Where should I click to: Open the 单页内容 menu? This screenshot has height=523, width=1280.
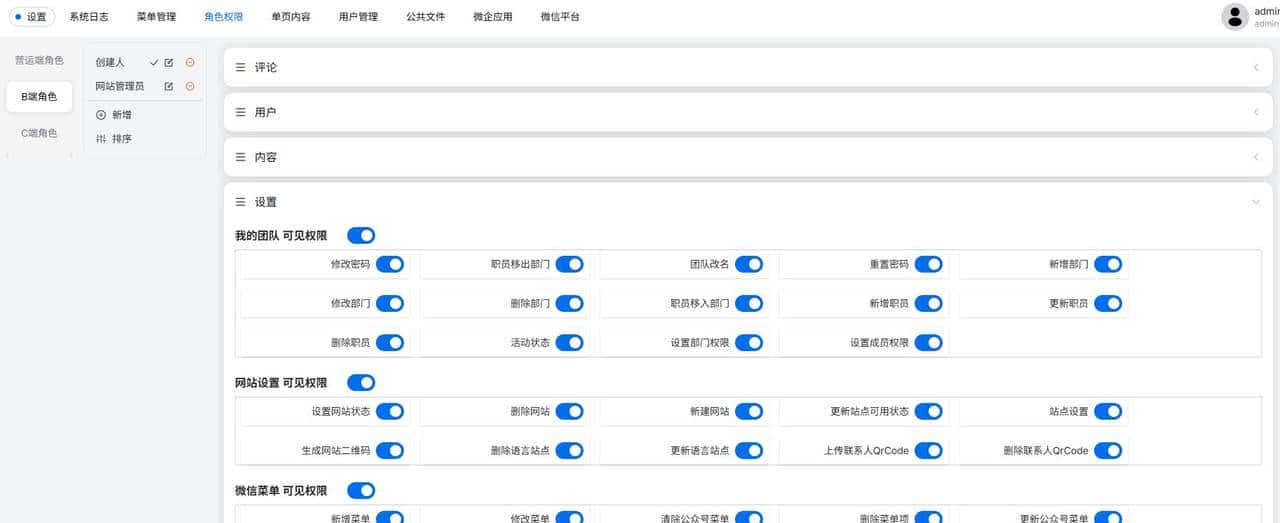[290, 17]
